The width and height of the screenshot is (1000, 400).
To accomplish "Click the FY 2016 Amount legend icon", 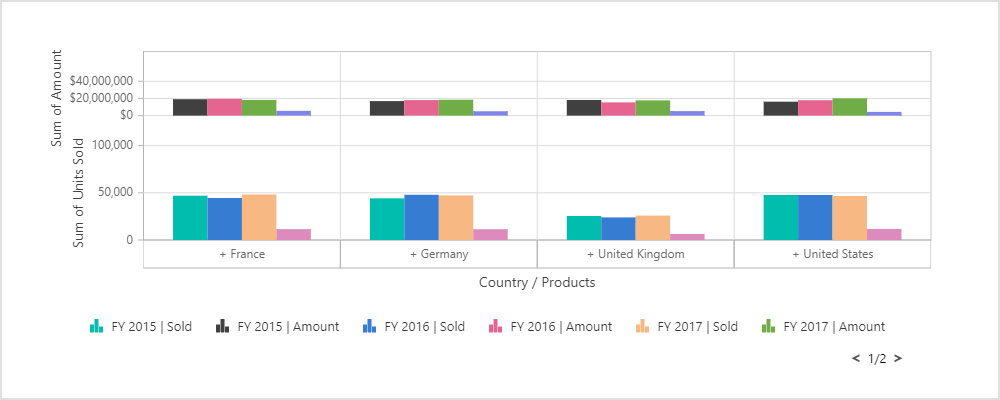I will pos(496,326).
